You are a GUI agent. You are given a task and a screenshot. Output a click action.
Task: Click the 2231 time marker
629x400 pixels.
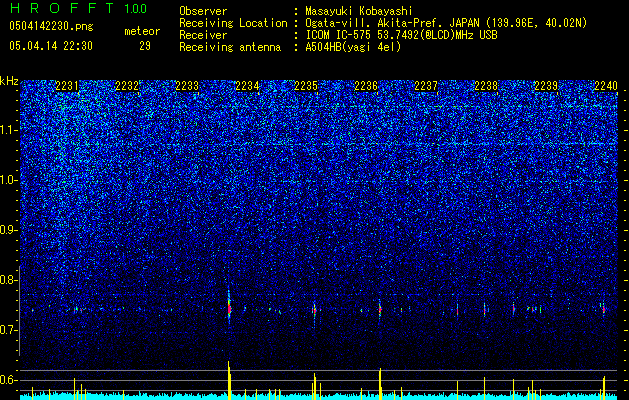(x=67, y=86)
